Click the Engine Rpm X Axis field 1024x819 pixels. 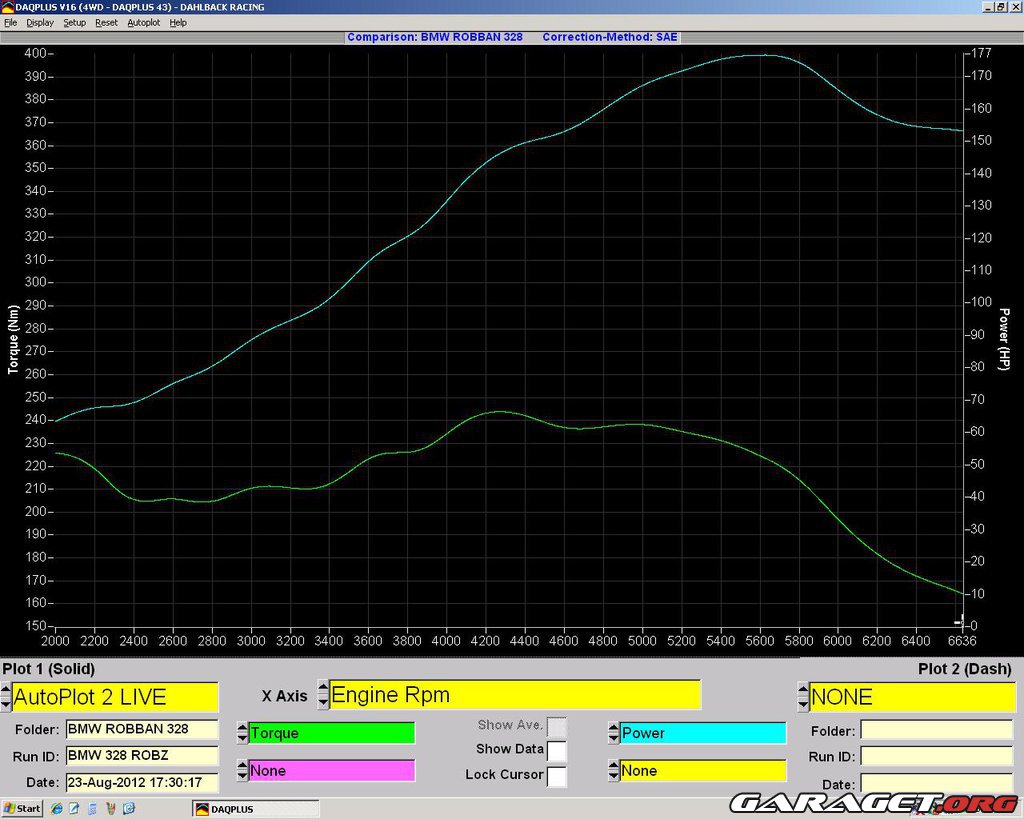point(515,694)
